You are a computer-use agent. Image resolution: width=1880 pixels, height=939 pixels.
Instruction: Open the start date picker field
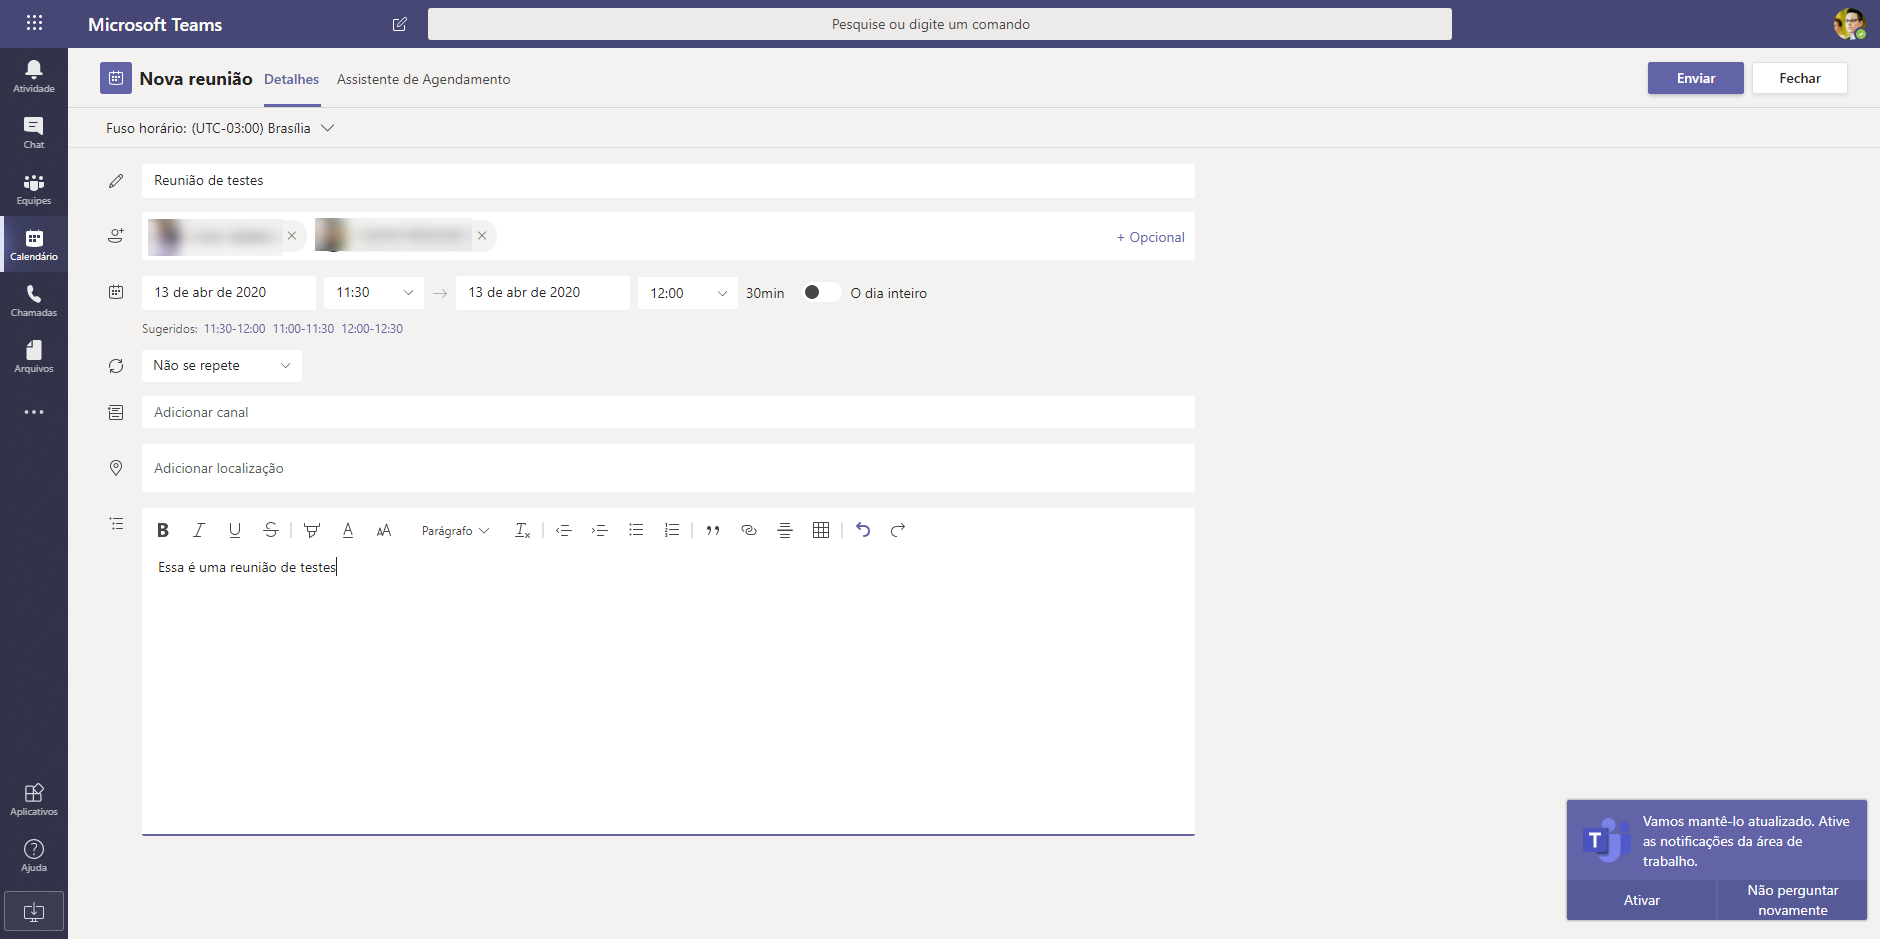pyautogui.click(x=229, y=293)
